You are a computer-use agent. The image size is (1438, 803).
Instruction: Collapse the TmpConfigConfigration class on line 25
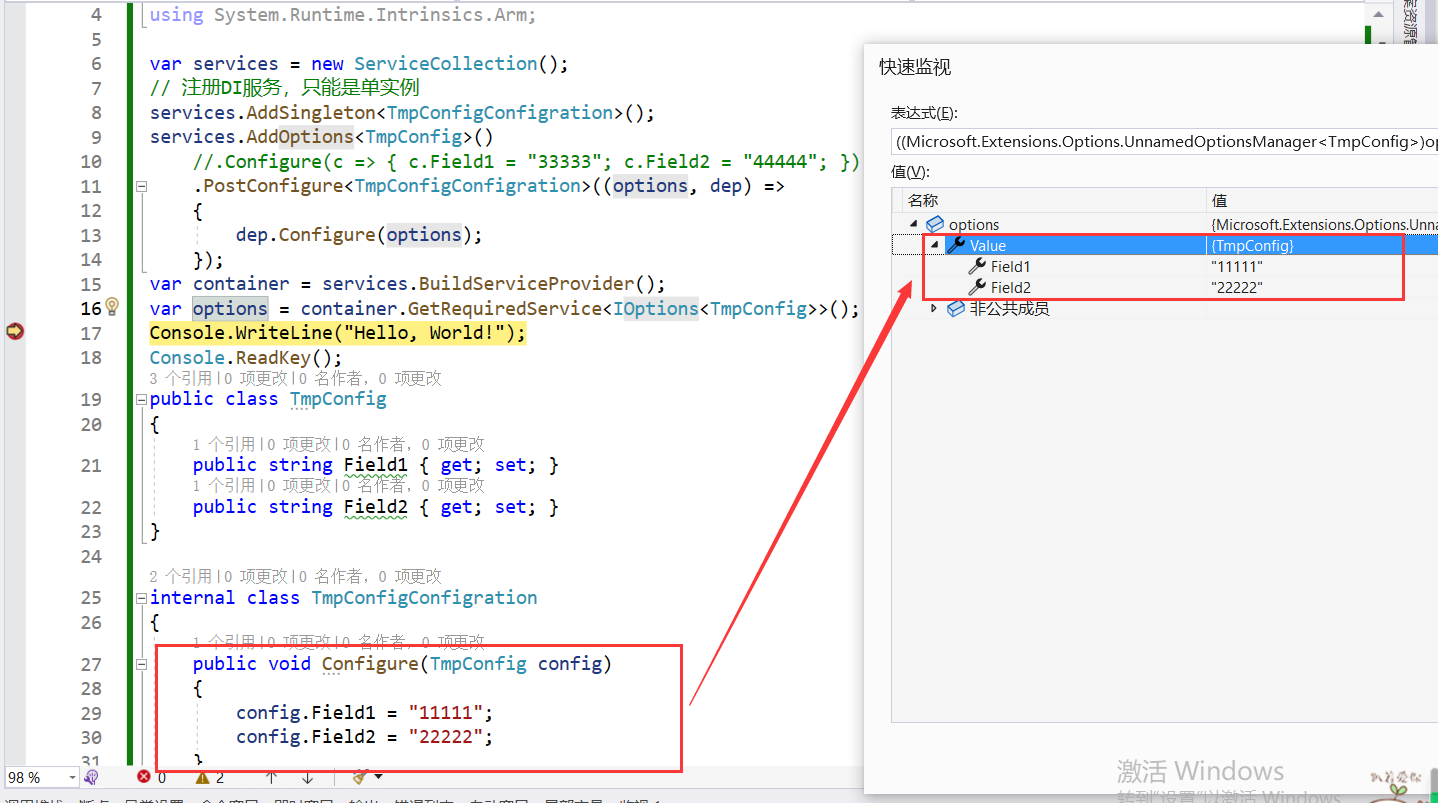point(141,598)
